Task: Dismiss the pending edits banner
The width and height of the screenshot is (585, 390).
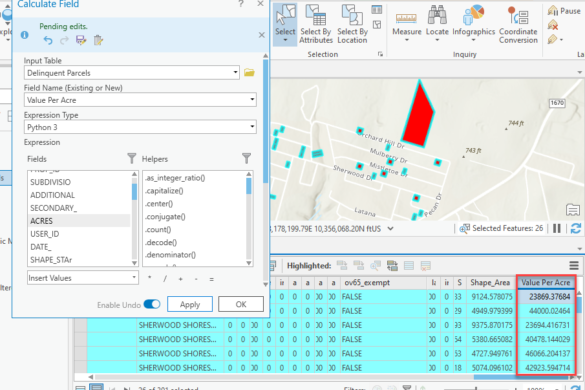Action: 262,35
